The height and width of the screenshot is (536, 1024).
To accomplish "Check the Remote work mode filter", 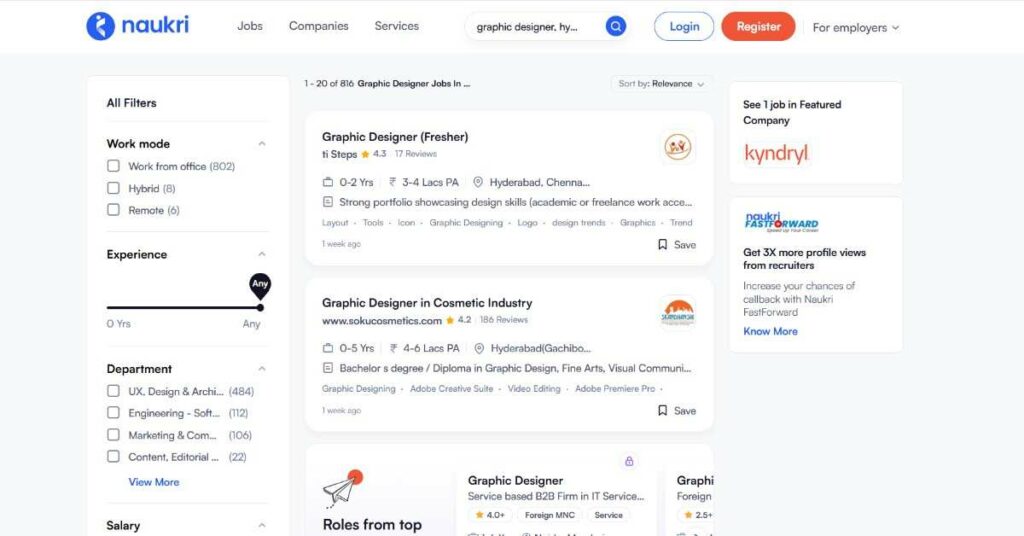I will point(114,210).
